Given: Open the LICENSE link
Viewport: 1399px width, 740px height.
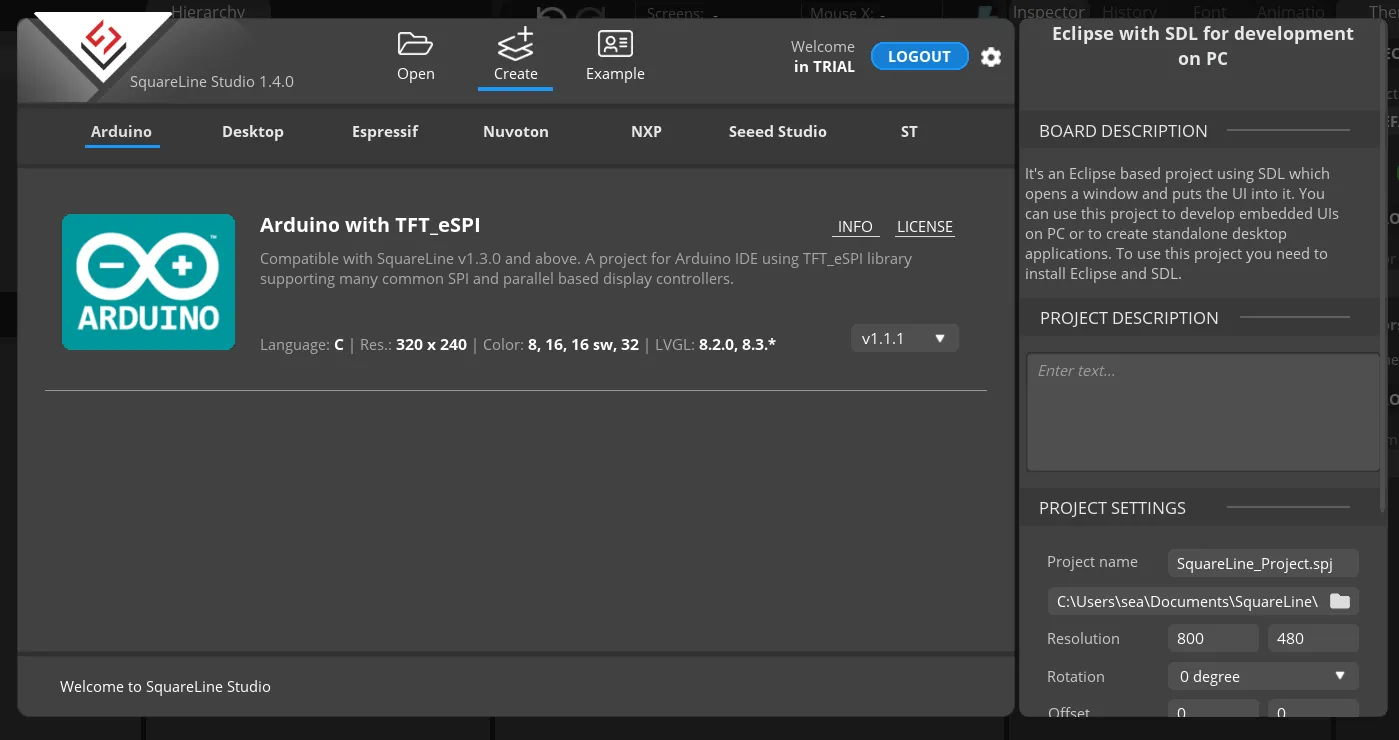Looking at the screenshot, I should (x=925, y=227).
